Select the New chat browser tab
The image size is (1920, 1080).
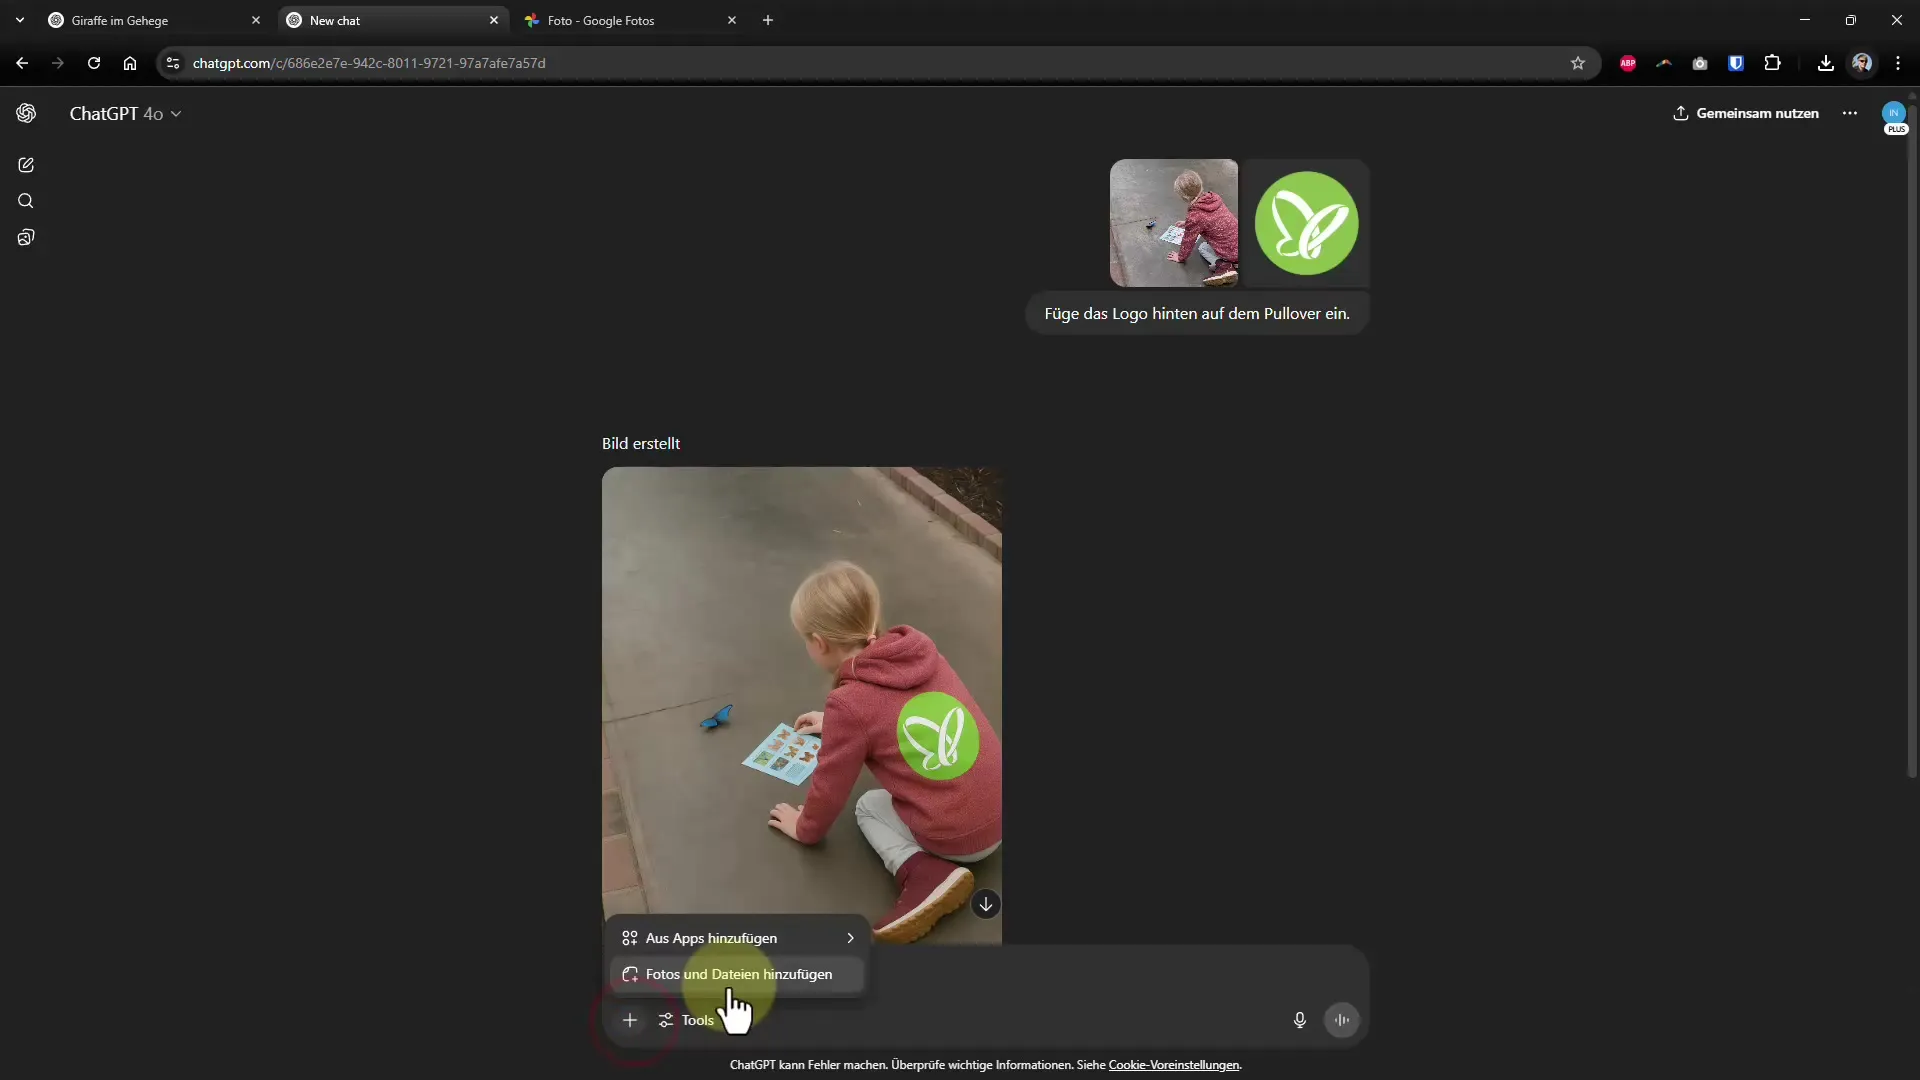390,20
